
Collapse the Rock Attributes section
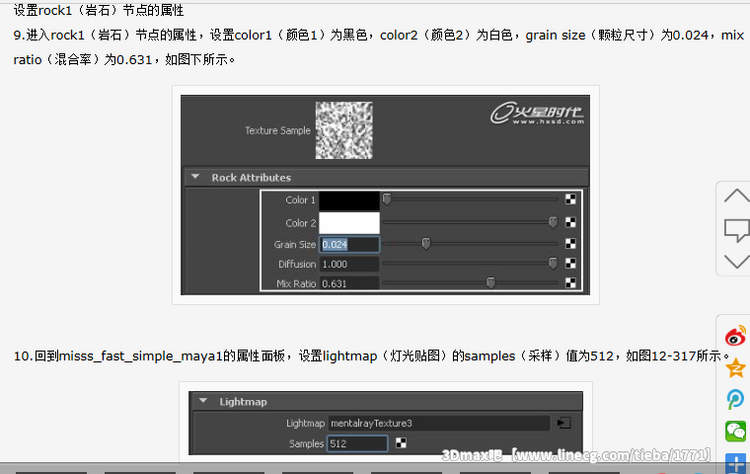pos(195,177)
